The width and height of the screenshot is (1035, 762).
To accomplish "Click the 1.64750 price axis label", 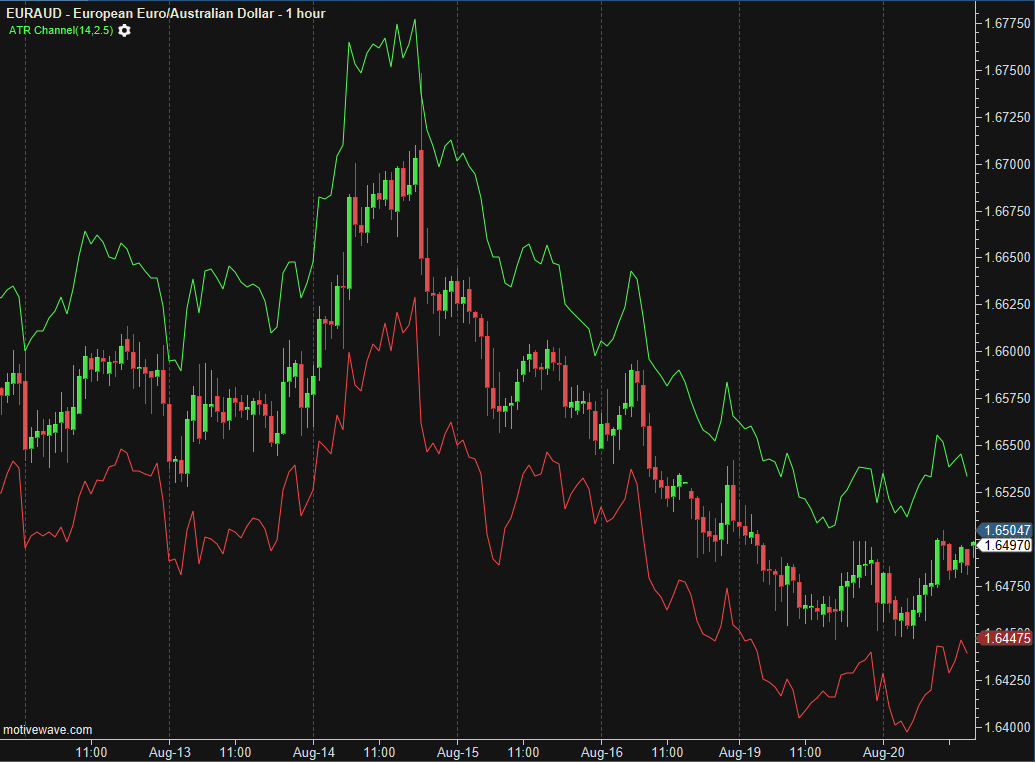I will pos(1007,586).
